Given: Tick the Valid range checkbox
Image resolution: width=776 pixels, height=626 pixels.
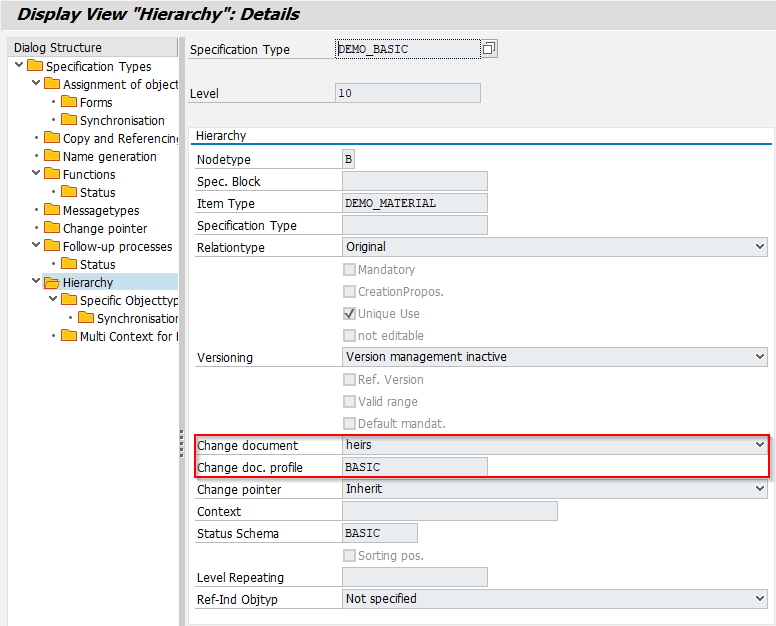Looking at the screenshot, I should [349, 402].
